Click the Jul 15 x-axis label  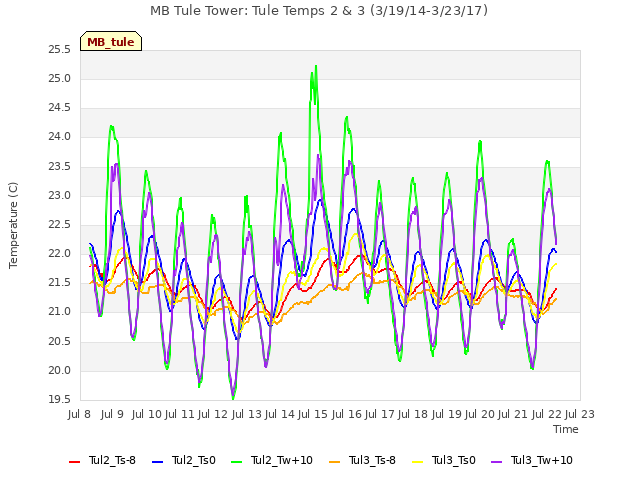pos(313,415)
